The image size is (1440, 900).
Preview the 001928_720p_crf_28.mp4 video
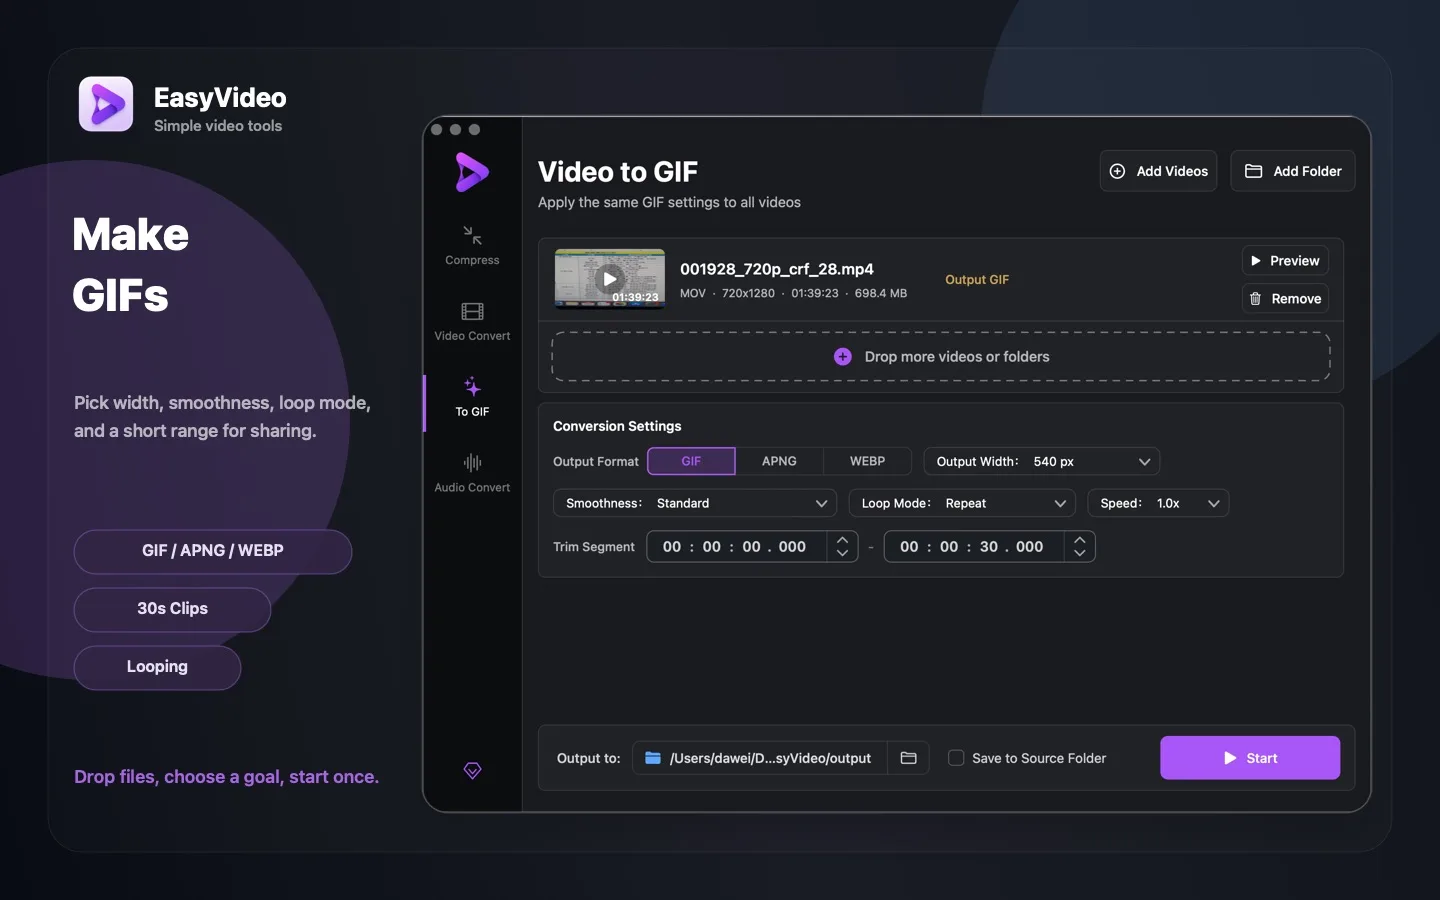[1285, 261]
